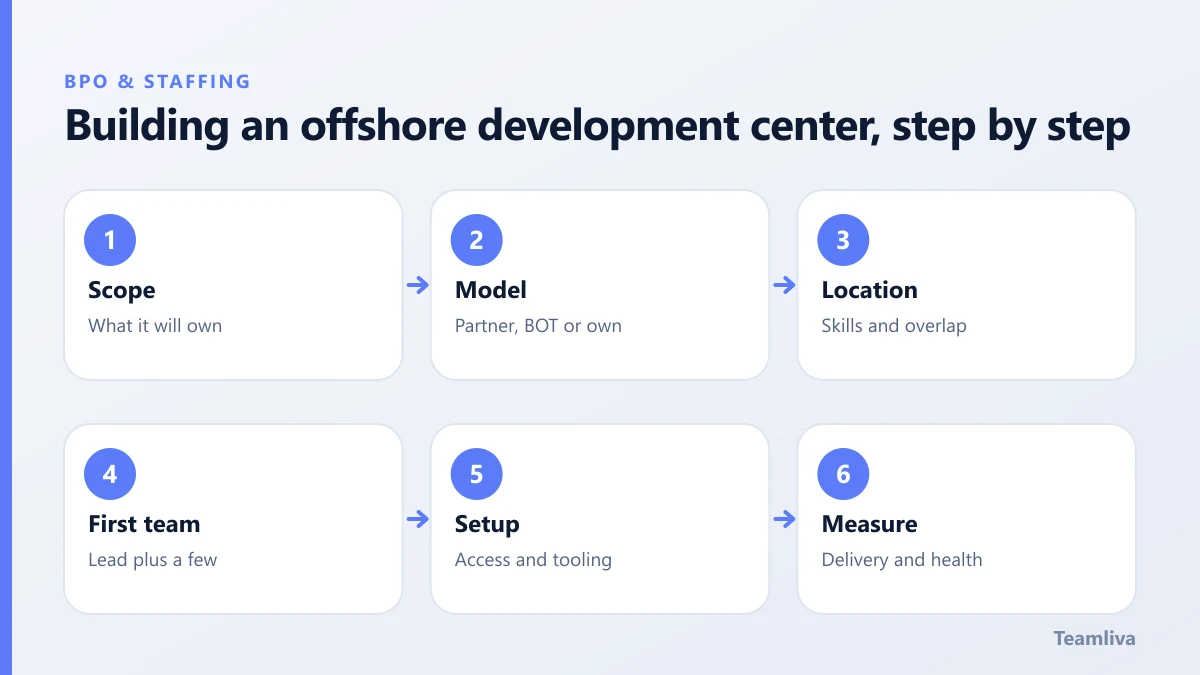Select the "Location" card title
This screenshot has width=1200, height=675.
pyautogui.click(x=870, y=290)
